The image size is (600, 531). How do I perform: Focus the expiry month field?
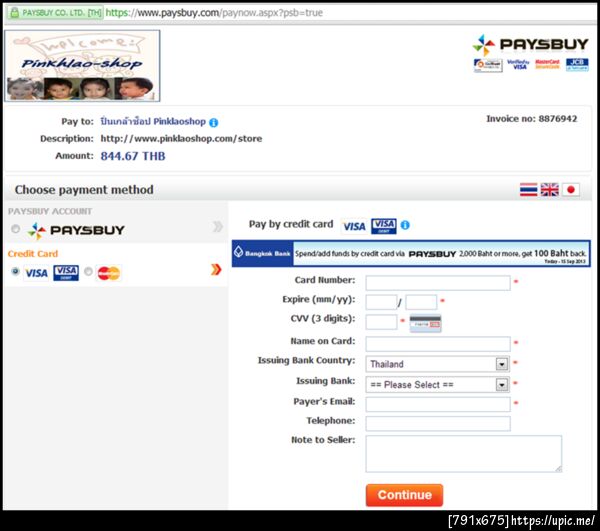[381, 302]
